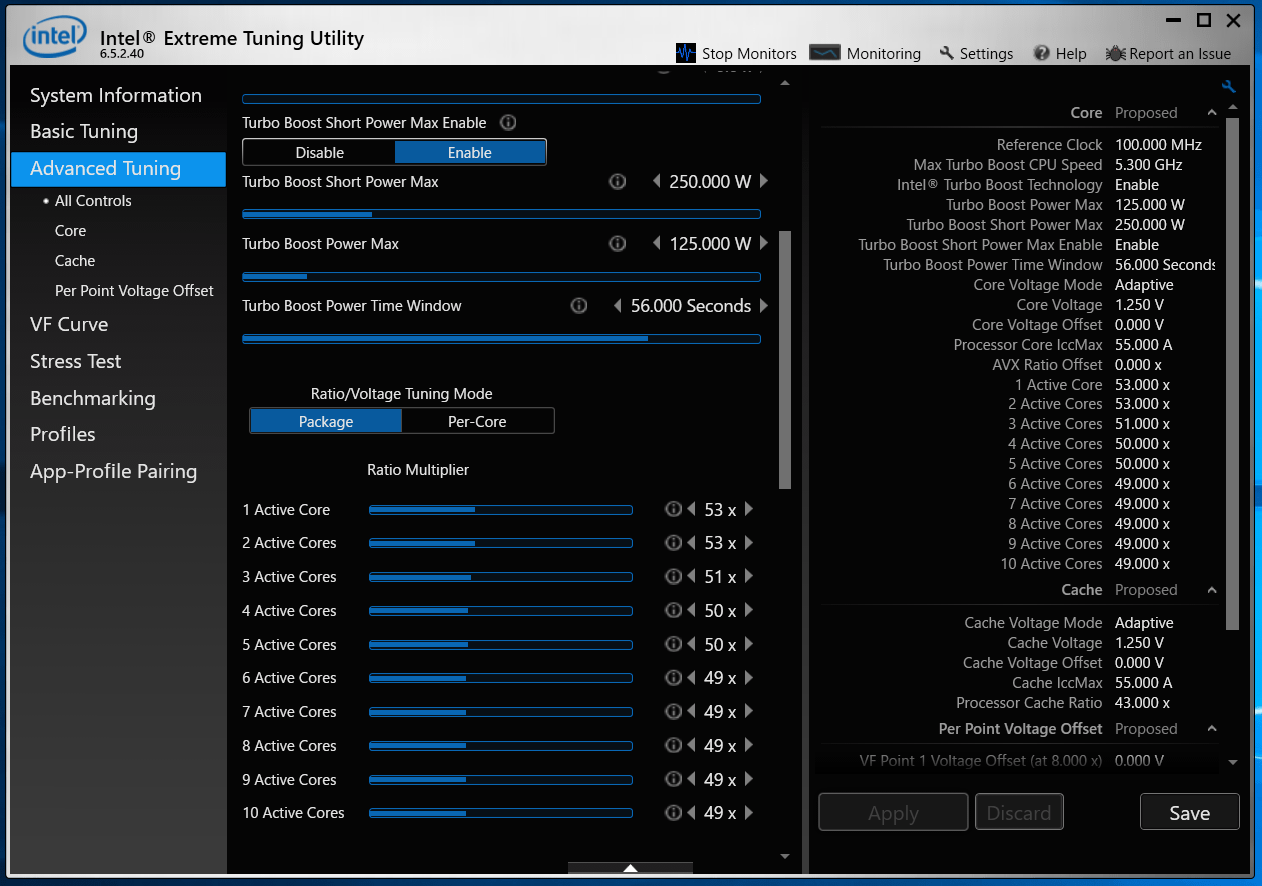Screen dimensions: 1262x886
Task: Click the Intel logo
Action: 55,38
